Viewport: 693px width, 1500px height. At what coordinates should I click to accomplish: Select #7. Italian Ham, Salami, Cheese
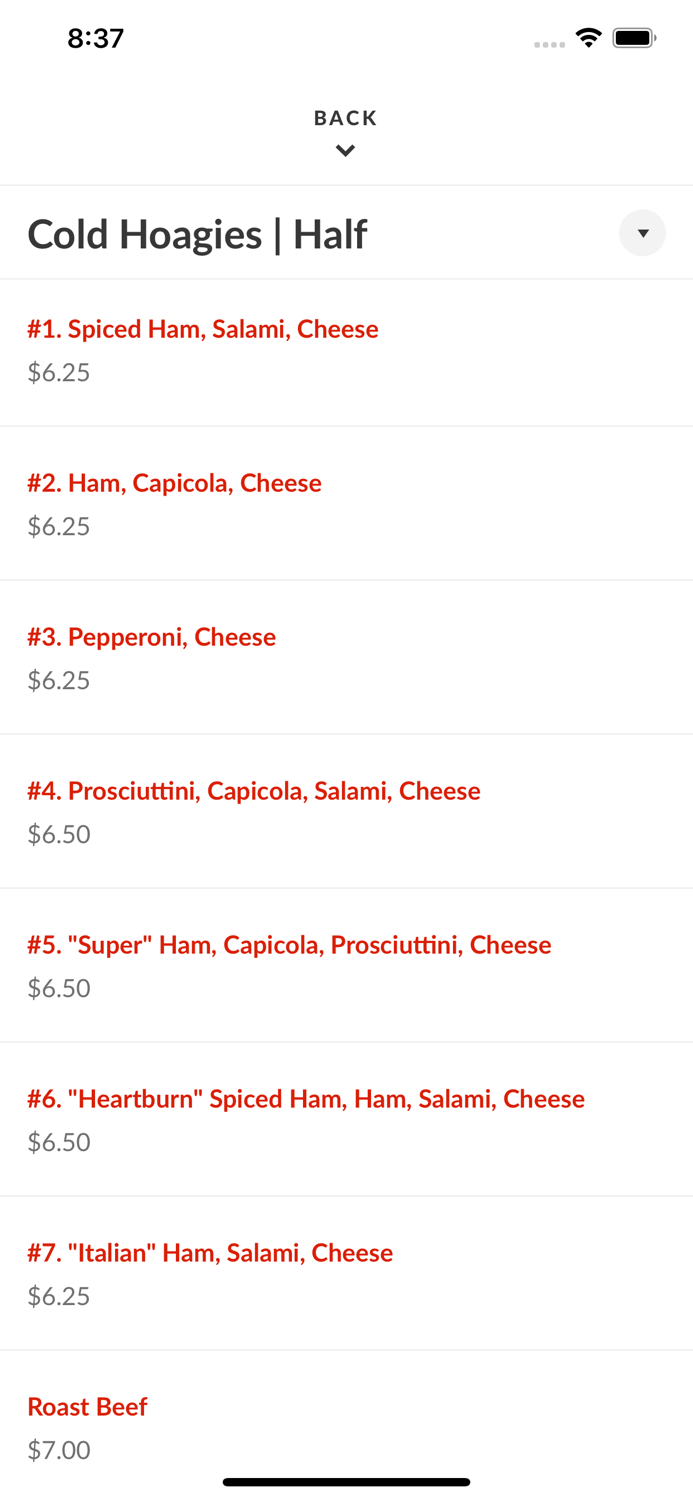(210, 1253)
